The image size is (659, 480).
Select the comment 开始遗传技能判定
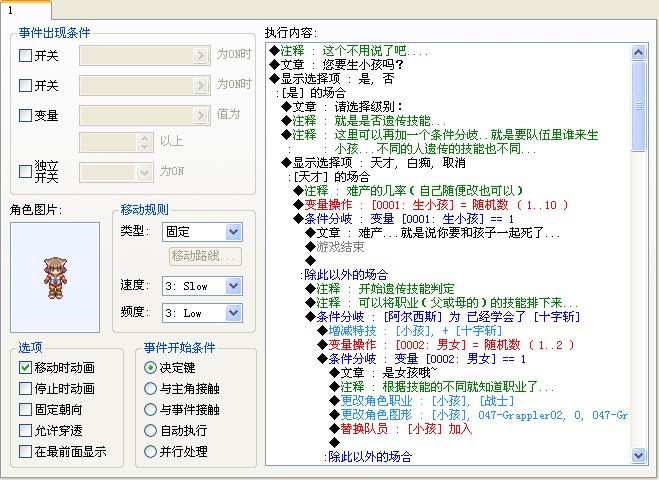[380, 289]
